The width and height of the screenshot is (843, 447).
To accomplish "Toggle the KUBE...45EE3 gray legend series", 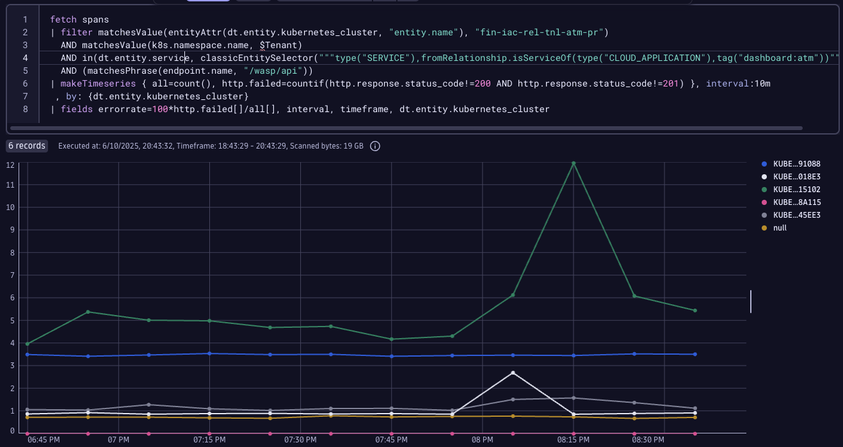I will click(x=796, y=216).
